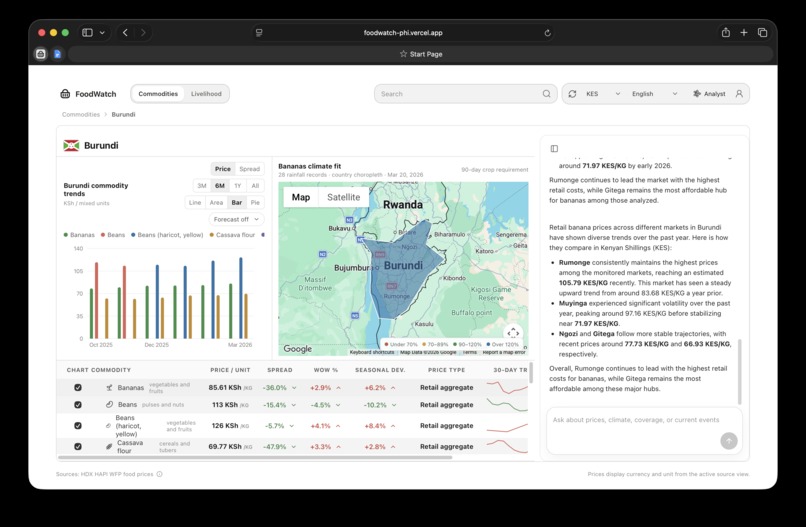Click the blue pinned document tab icon
Screen dimensions: 806x527
pos(58,54)
